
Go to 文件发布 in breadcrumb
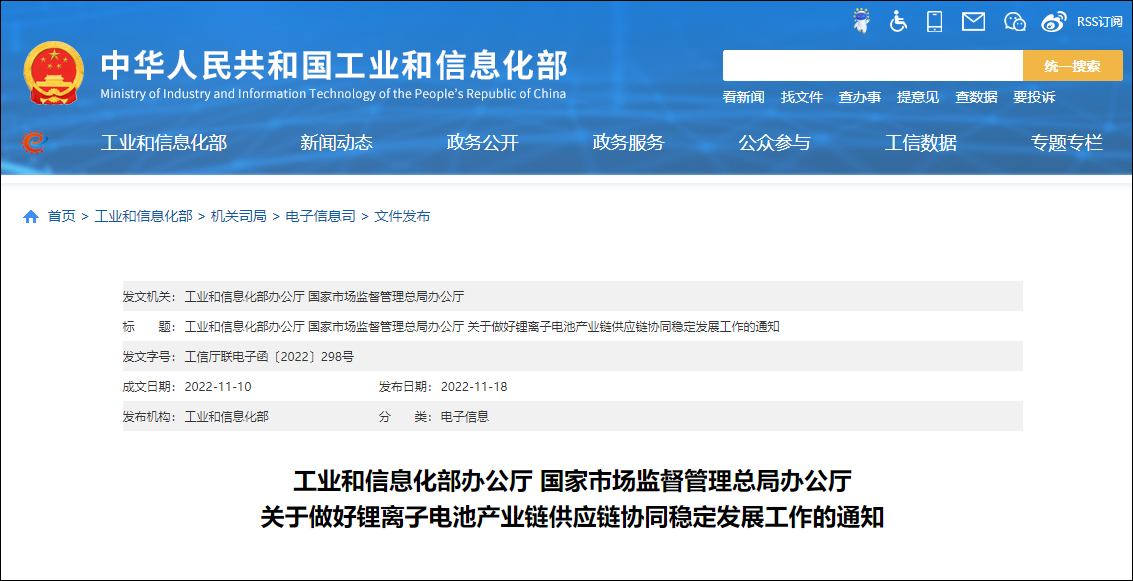(x=402, y=216)
